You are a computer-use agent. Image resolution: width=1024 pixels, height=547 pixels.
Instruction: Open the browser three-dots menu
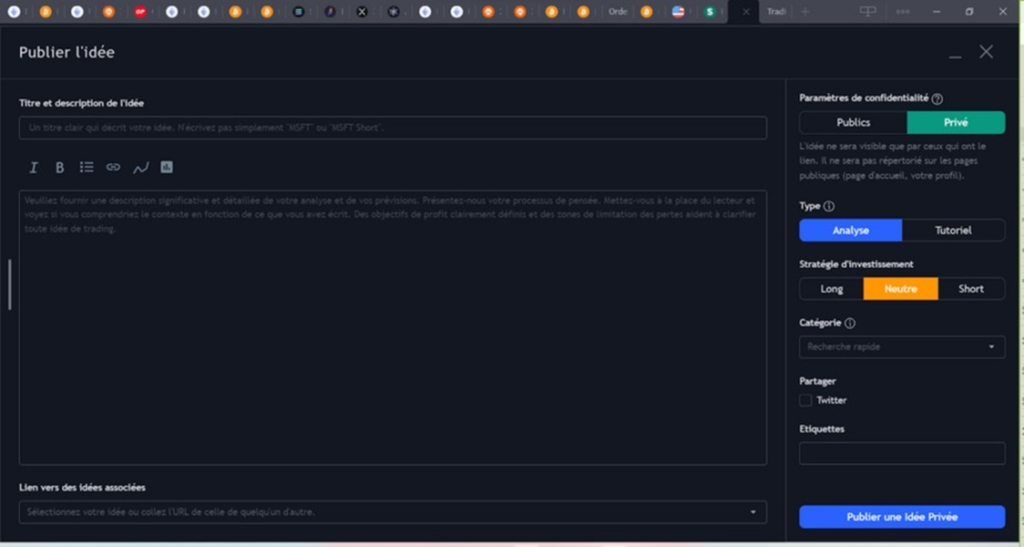903,12
